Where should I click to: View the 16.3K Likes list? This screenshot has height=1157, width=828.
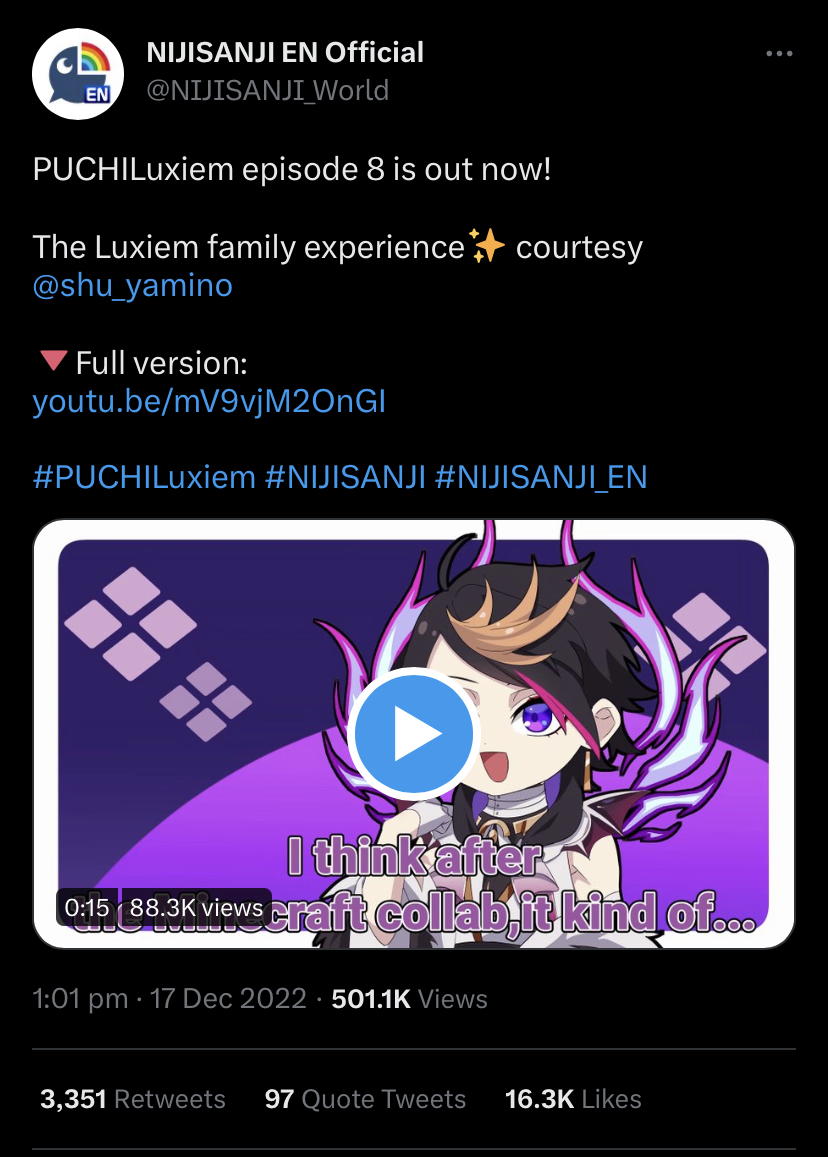tap(573, 1099)
